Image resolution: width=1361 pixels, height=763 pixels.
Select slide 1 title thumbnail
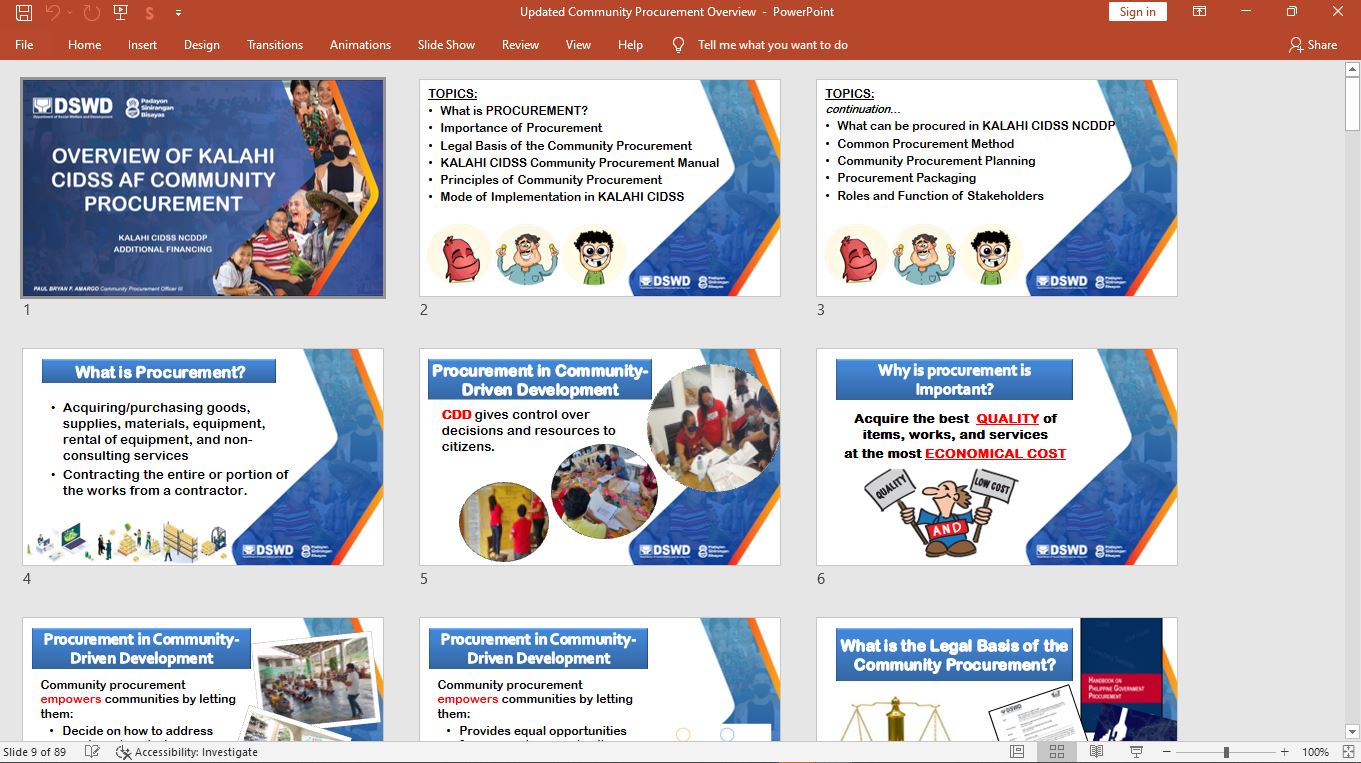[x=203, y=188]
